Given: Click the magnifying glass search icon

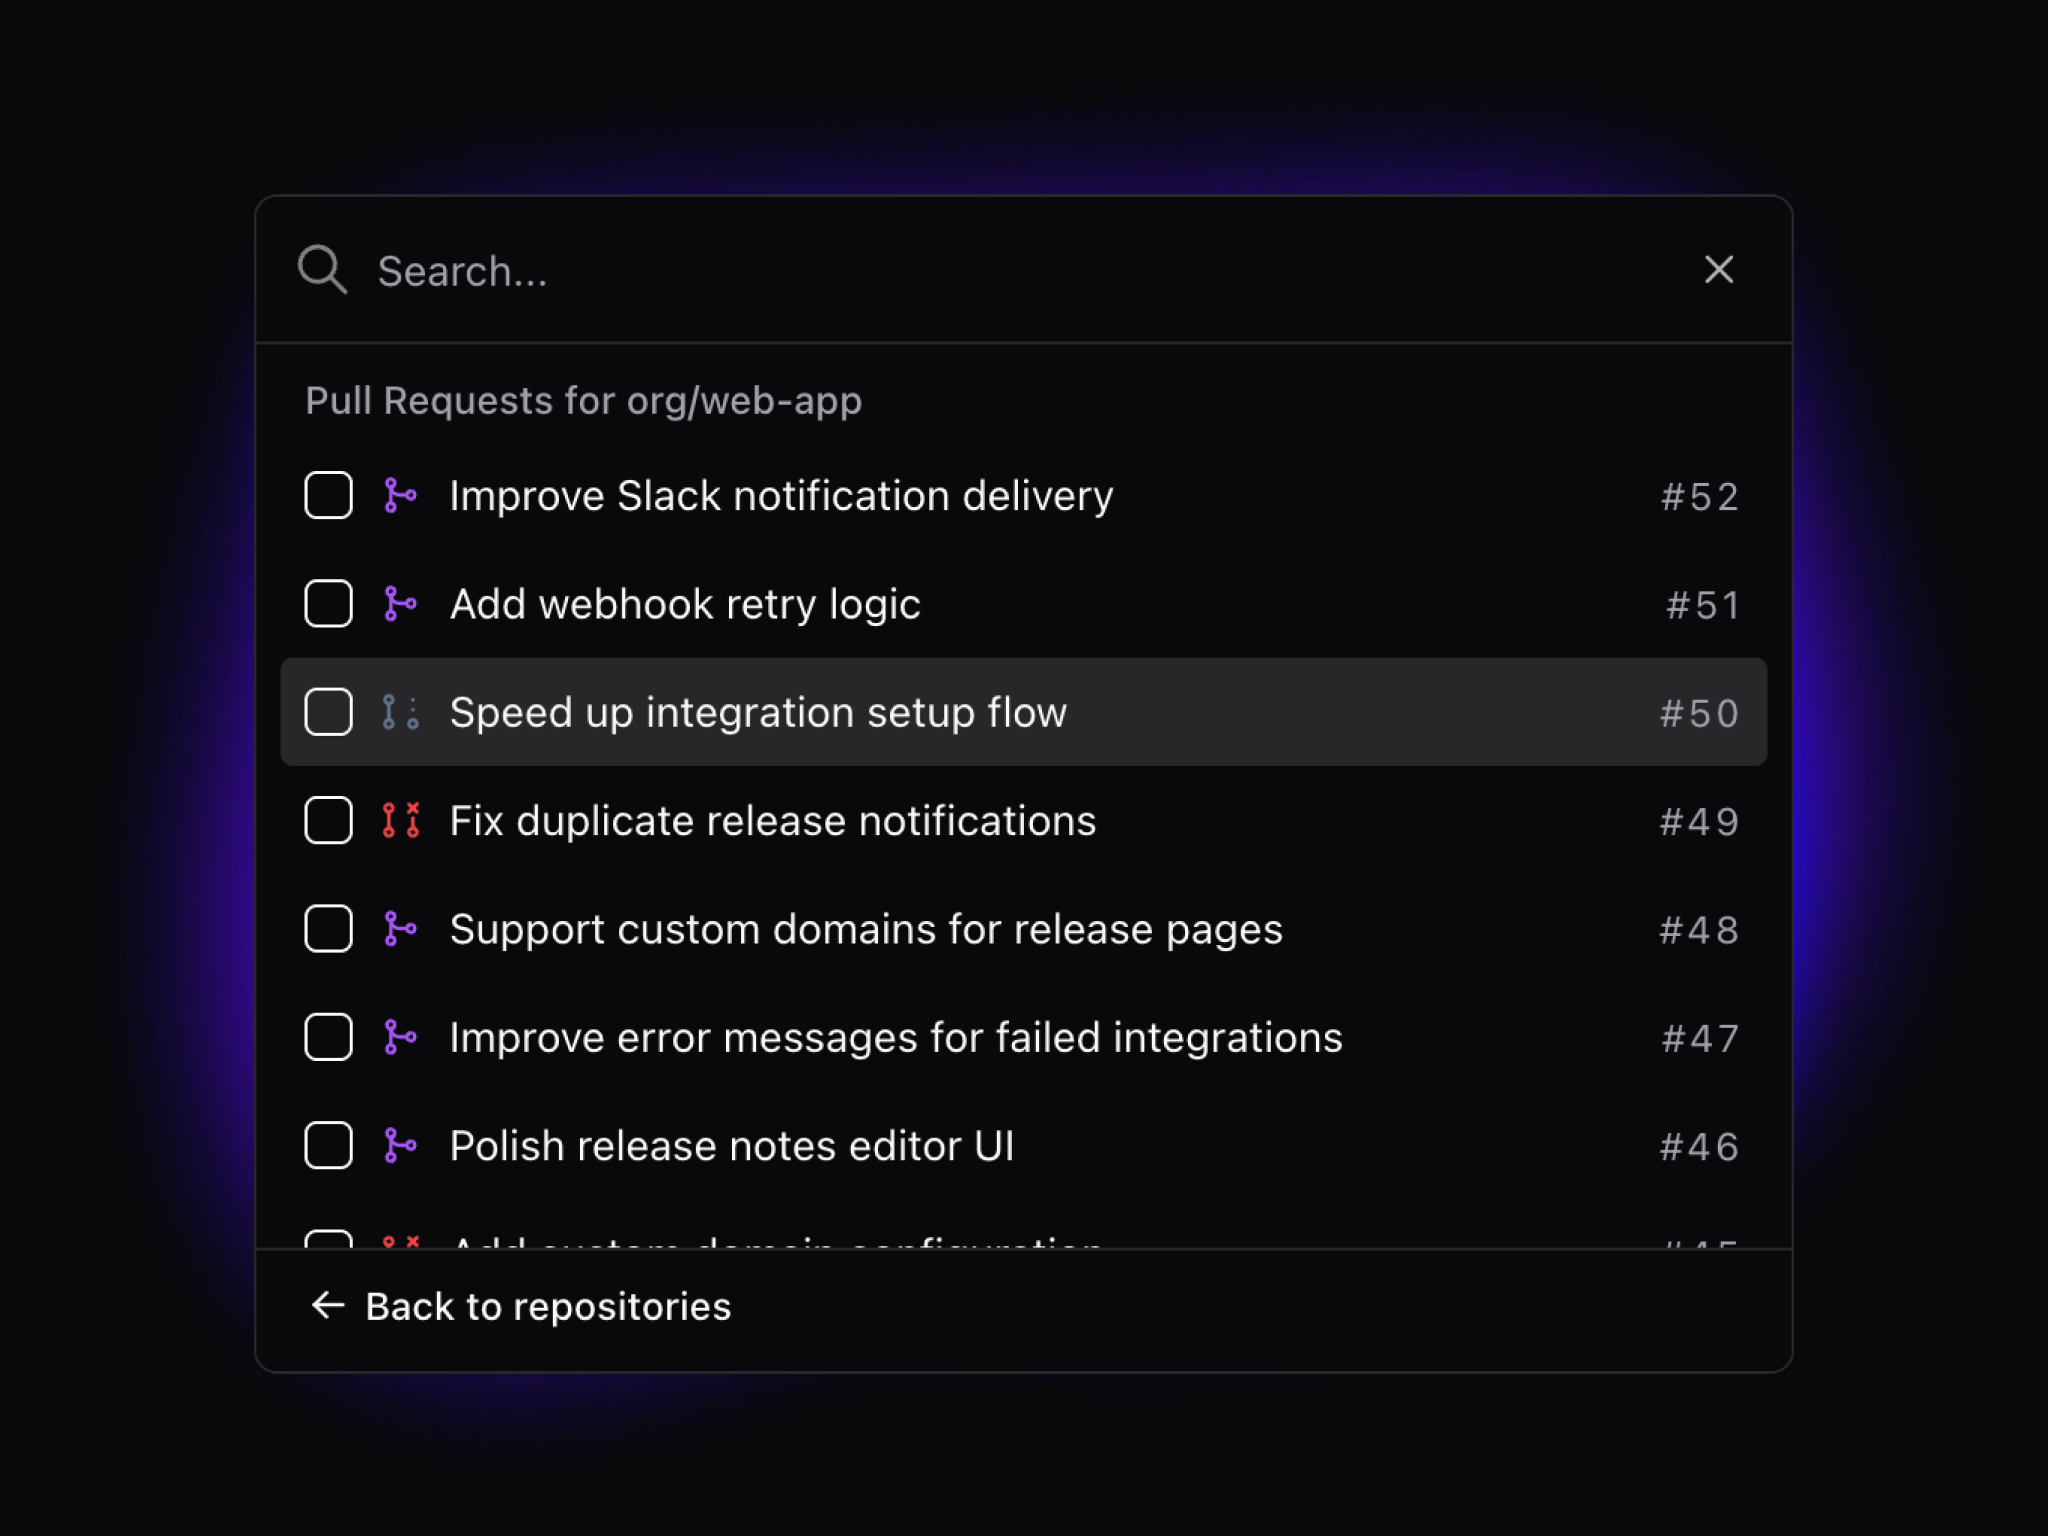Looking at the screenshot, I should pyautogui.click(x=322, y=270).
